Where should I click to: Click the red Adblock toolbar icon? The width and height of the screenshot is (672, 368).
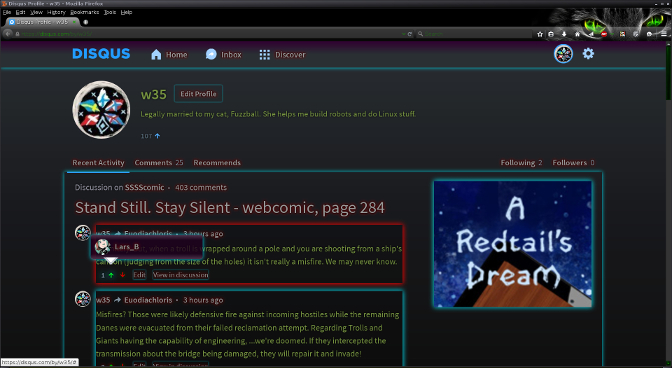[x=604, y=34]
